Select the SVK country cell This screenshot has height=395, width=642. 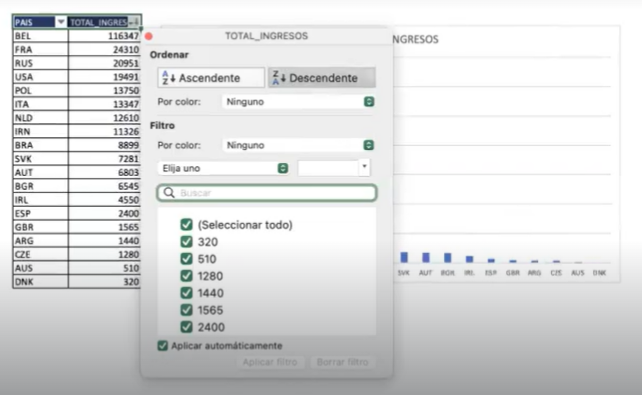40,159
